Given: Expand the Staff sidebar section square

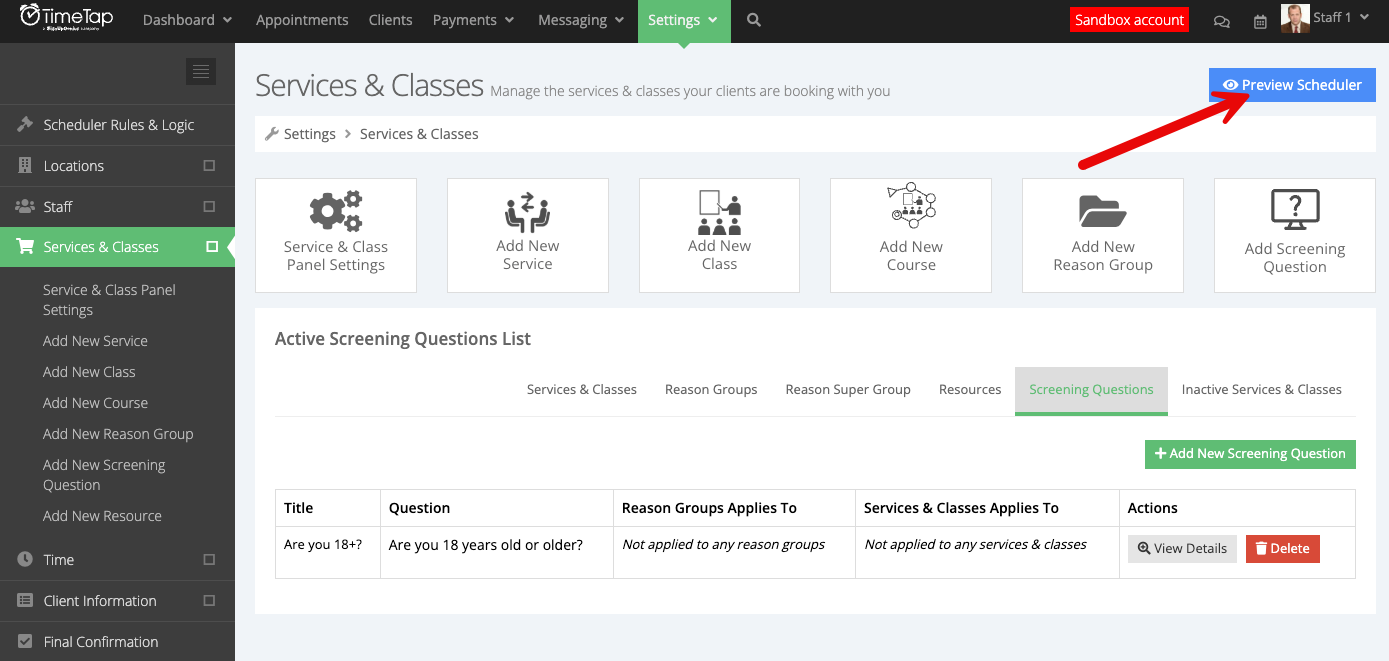Looking at the screenshot, I should coord(209,206).
